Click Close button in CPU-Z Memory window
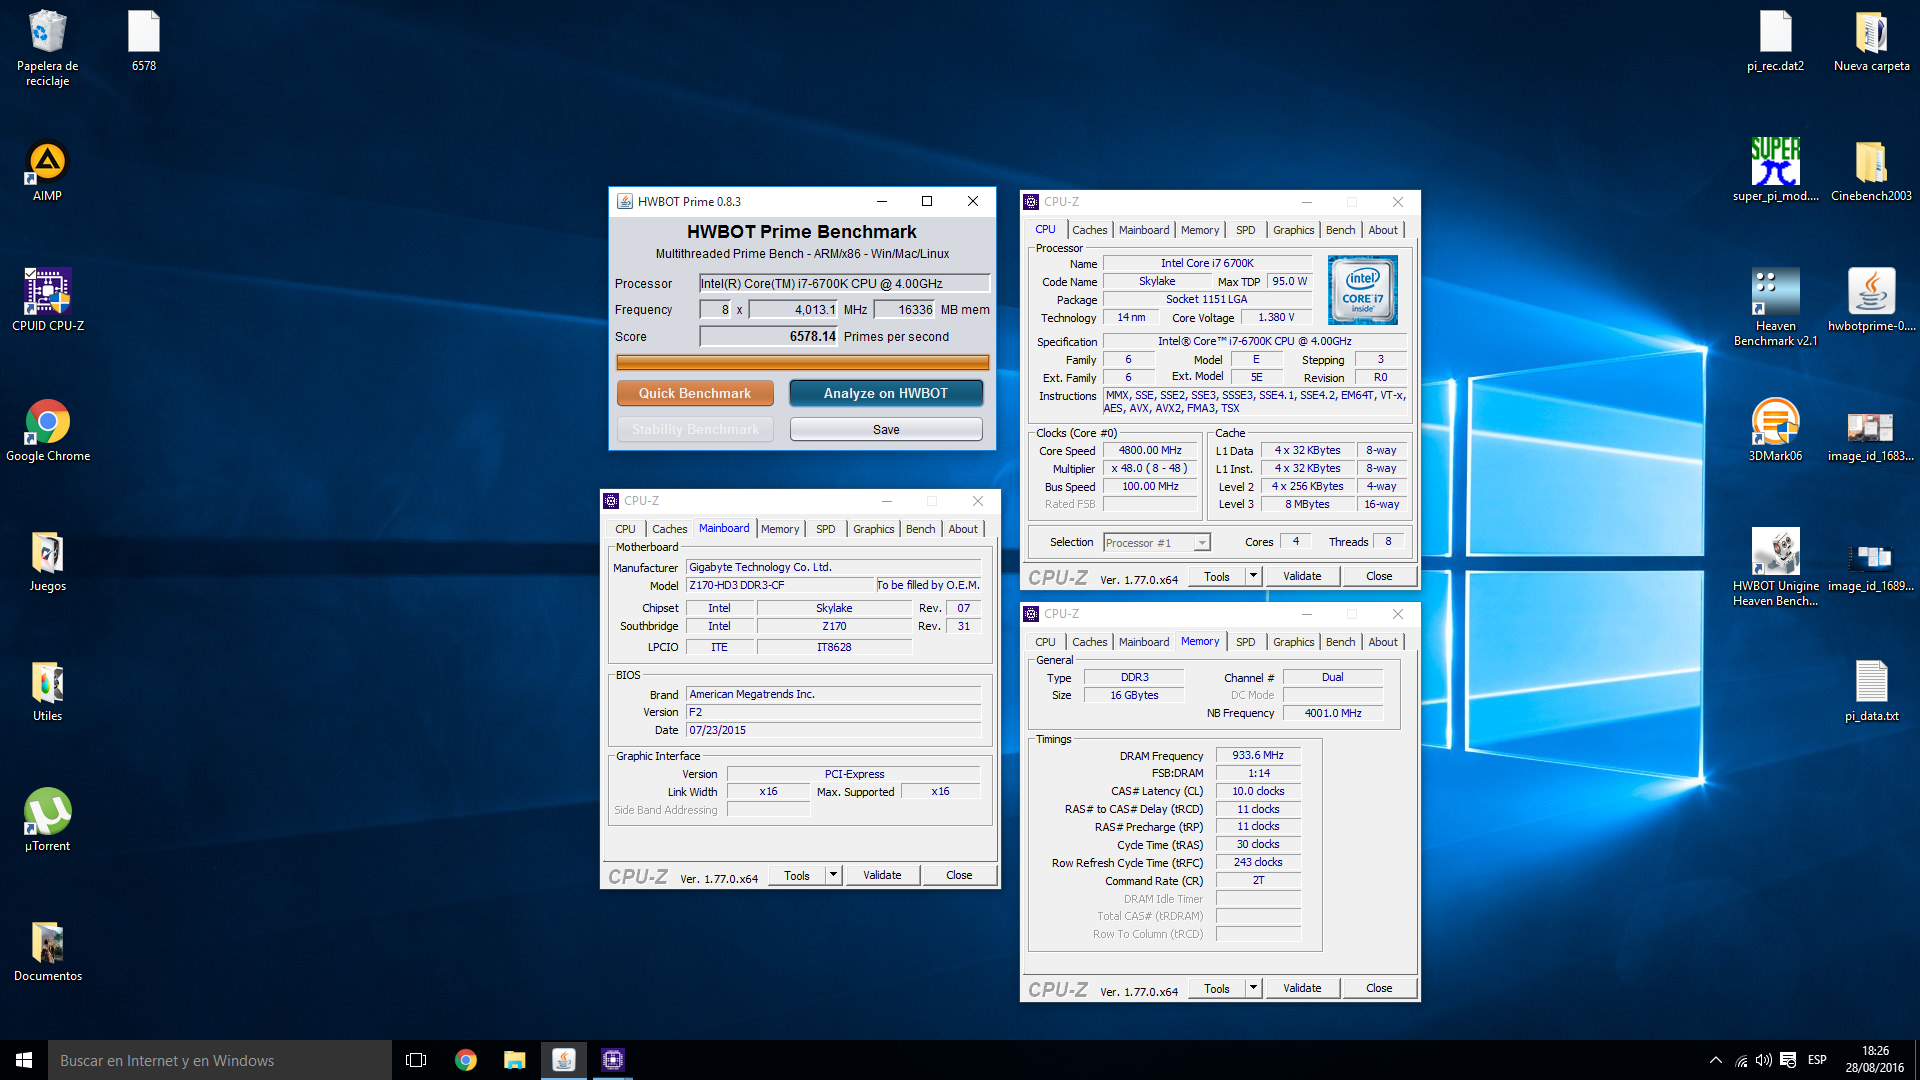This screenshot has height=1080, width=1920. [1379, 988]
